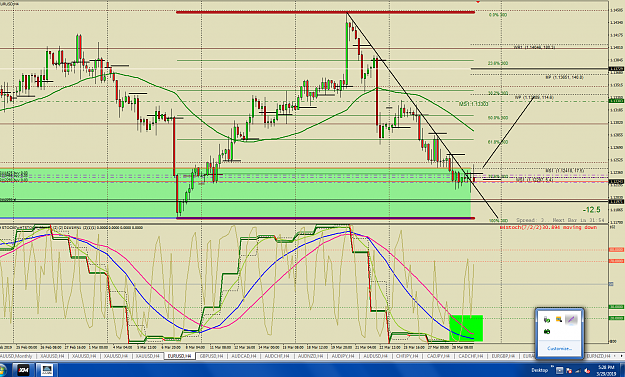Click the 100% Fibonacci level label
The width and height of the screenshot is (625, 377).
click(498, 220)
